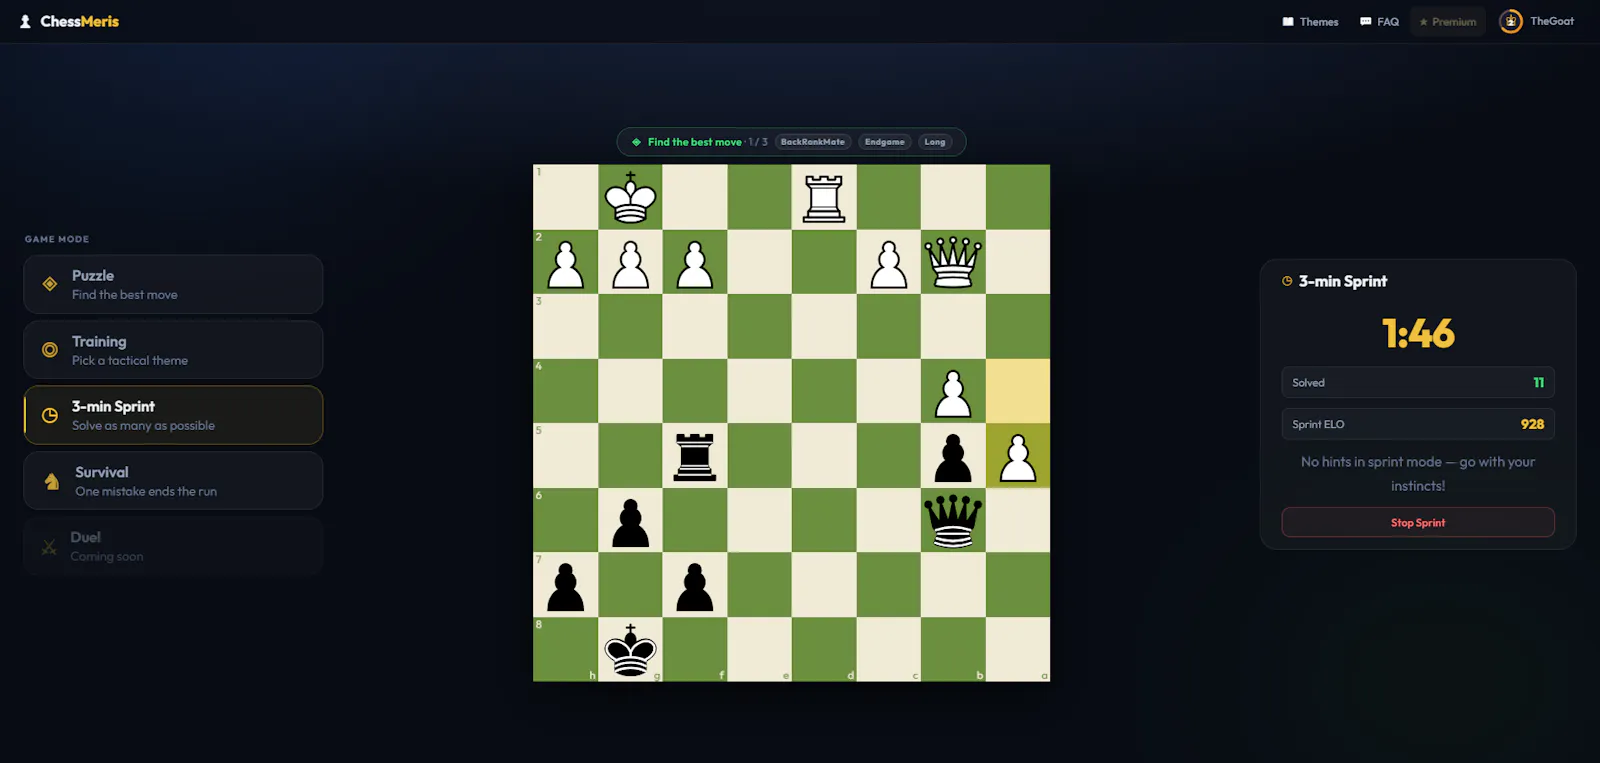Select the white pawn on a5

point(1018,456)
